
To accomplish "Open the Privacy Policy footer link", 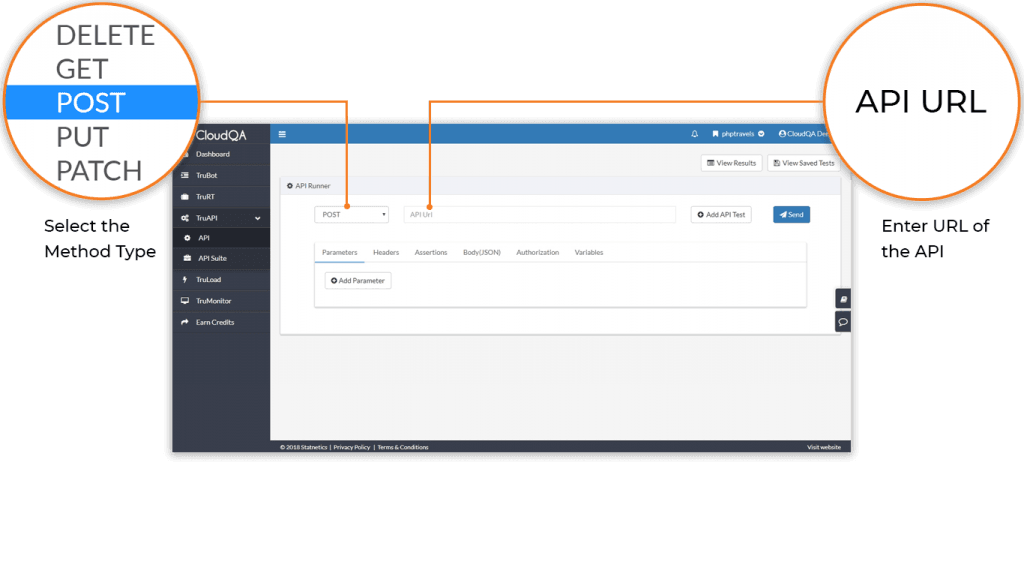I will [352, 447].
